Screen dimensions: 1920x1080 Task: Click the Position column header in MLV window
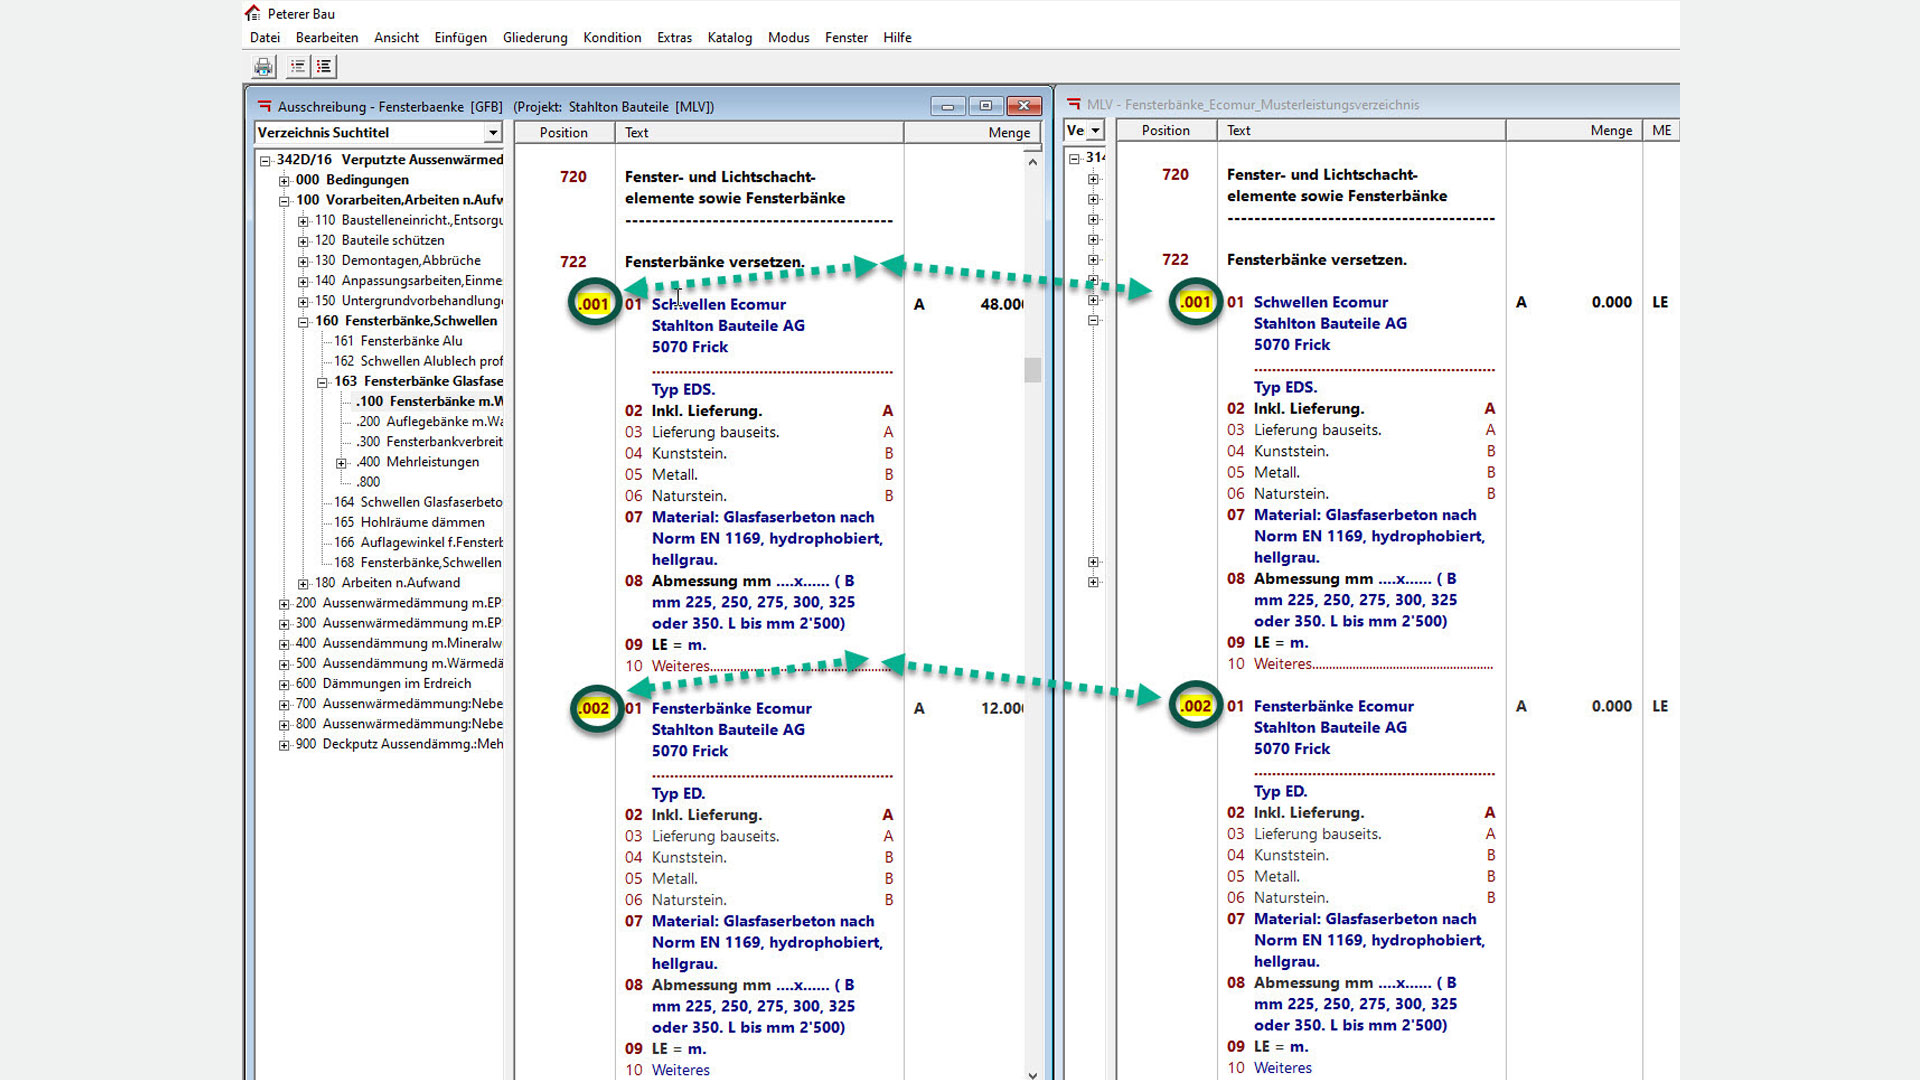1166,130
